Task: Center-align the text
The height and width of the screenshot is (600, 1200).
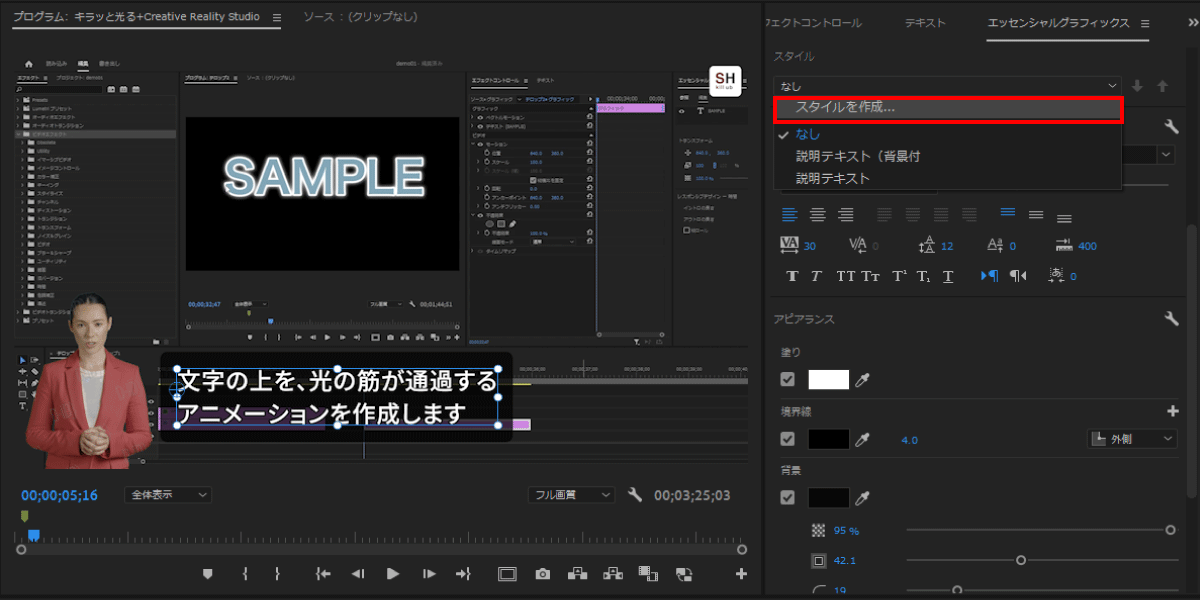Action: pos(818,215)
